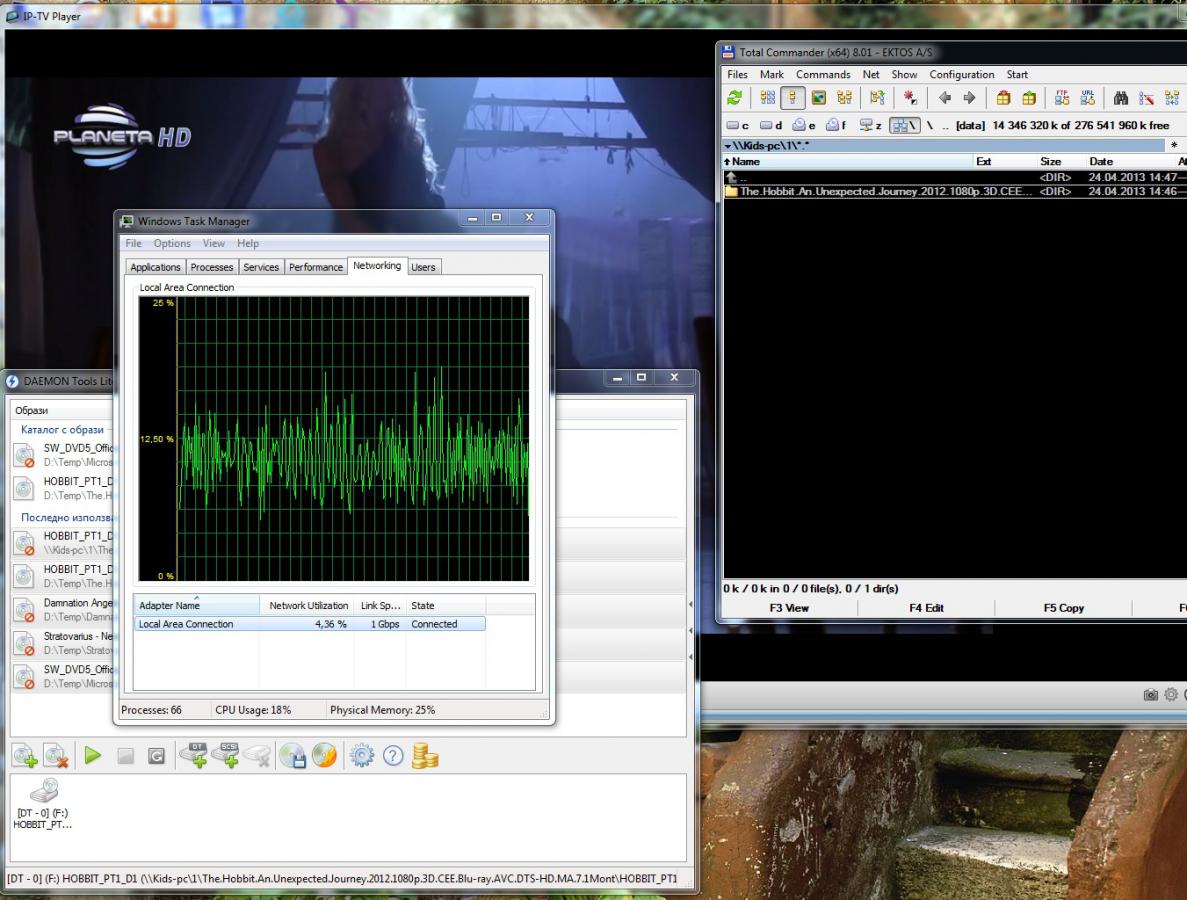The height and width of the screenshot is (900, 1187).
Task: Show the directory tree view in Total Commander
Action: (x=844, y=98)
